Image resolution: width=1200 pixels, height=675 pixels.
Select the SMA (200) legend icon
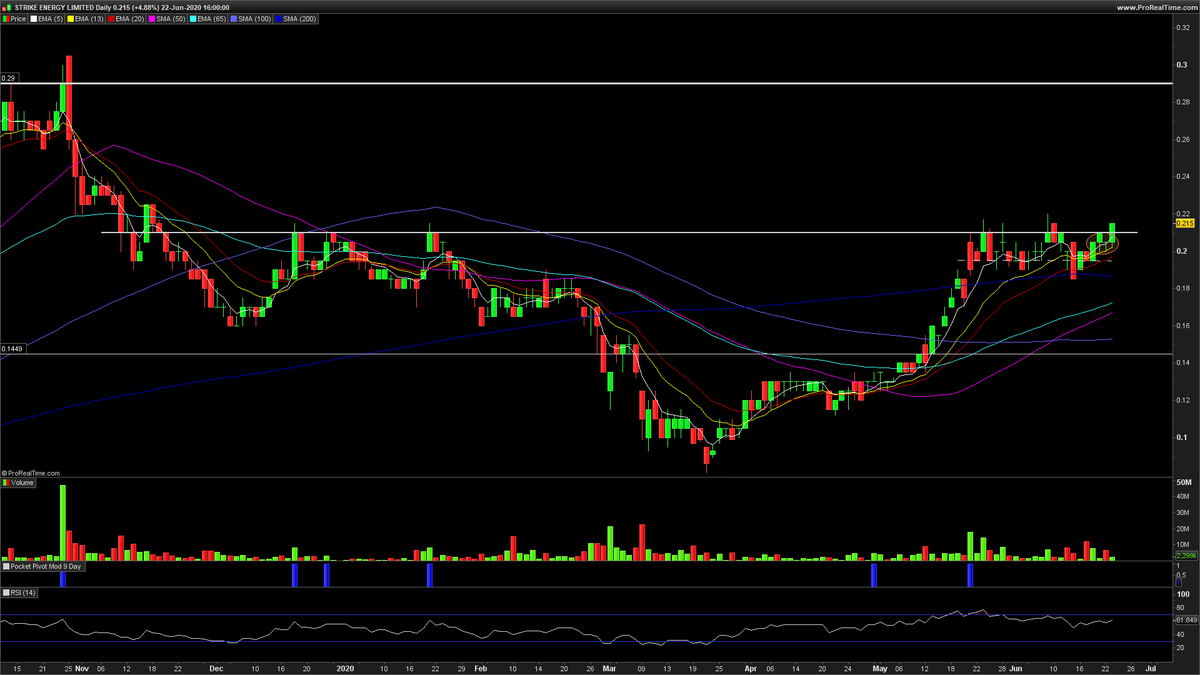click(278, 19)
